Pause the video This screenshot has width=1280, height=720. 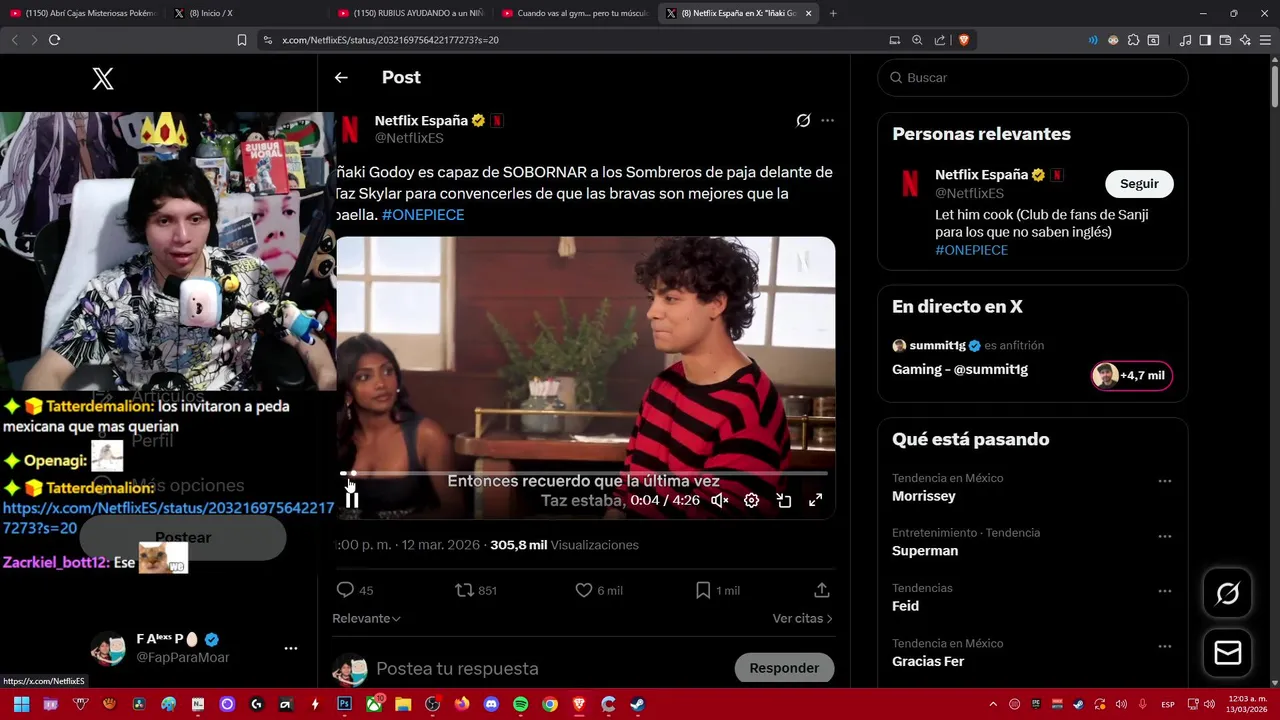352,500
